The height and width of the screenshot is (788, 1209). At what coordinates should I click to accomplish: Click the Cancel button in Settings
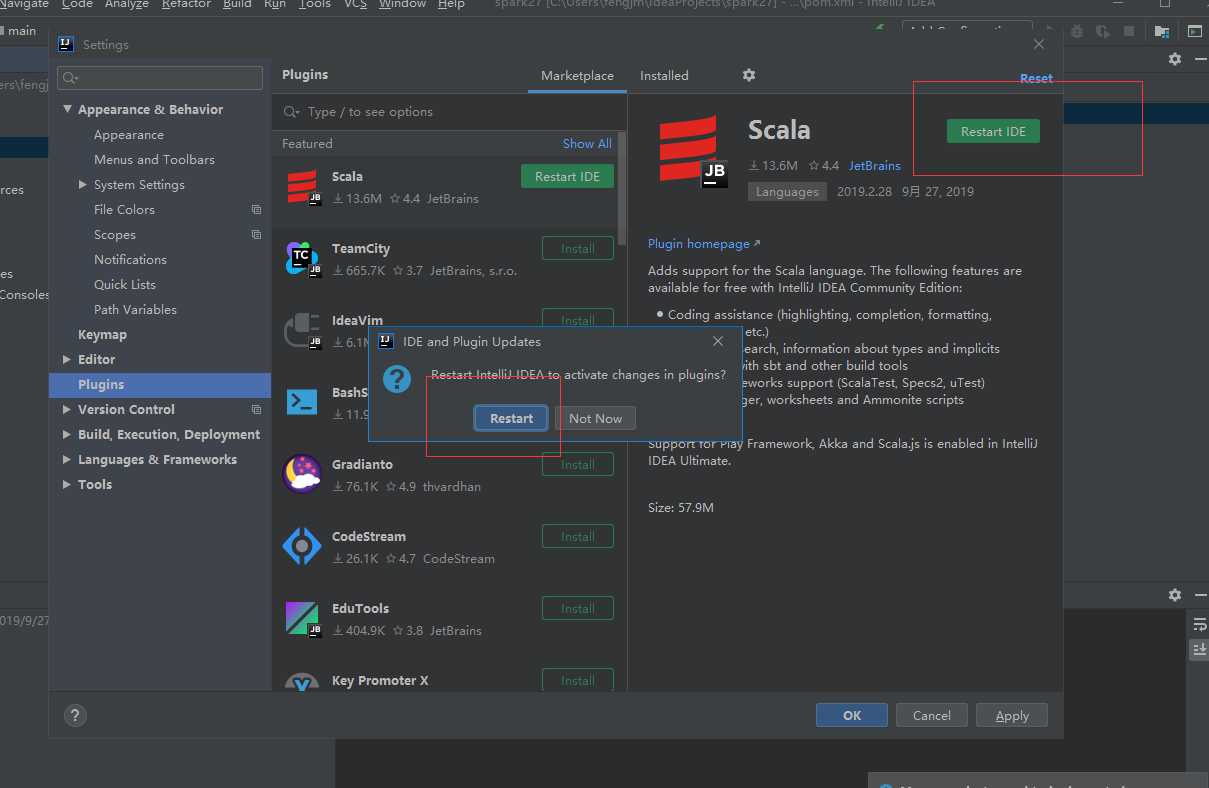pyautogui.click(x=931, y=715)
